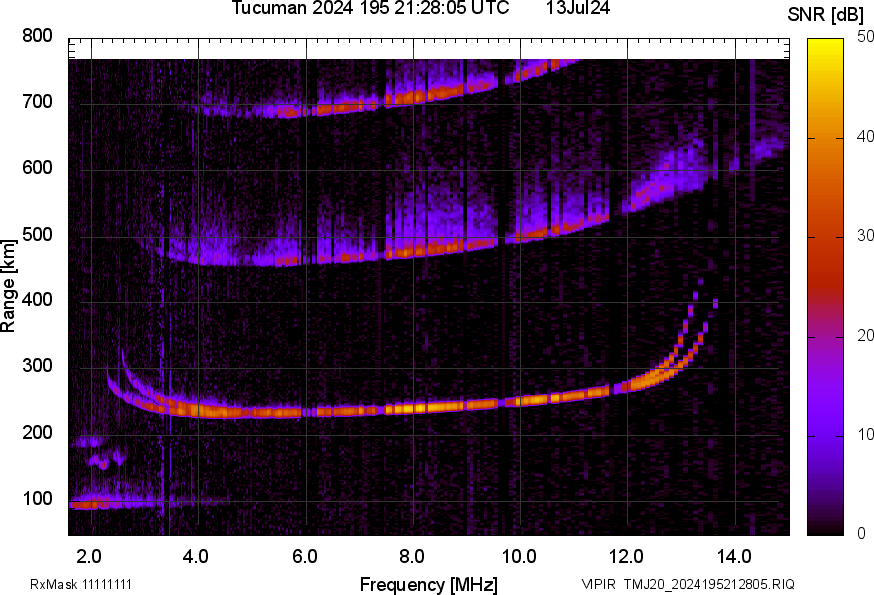Click the range tick label '300'

pos(37,366)
